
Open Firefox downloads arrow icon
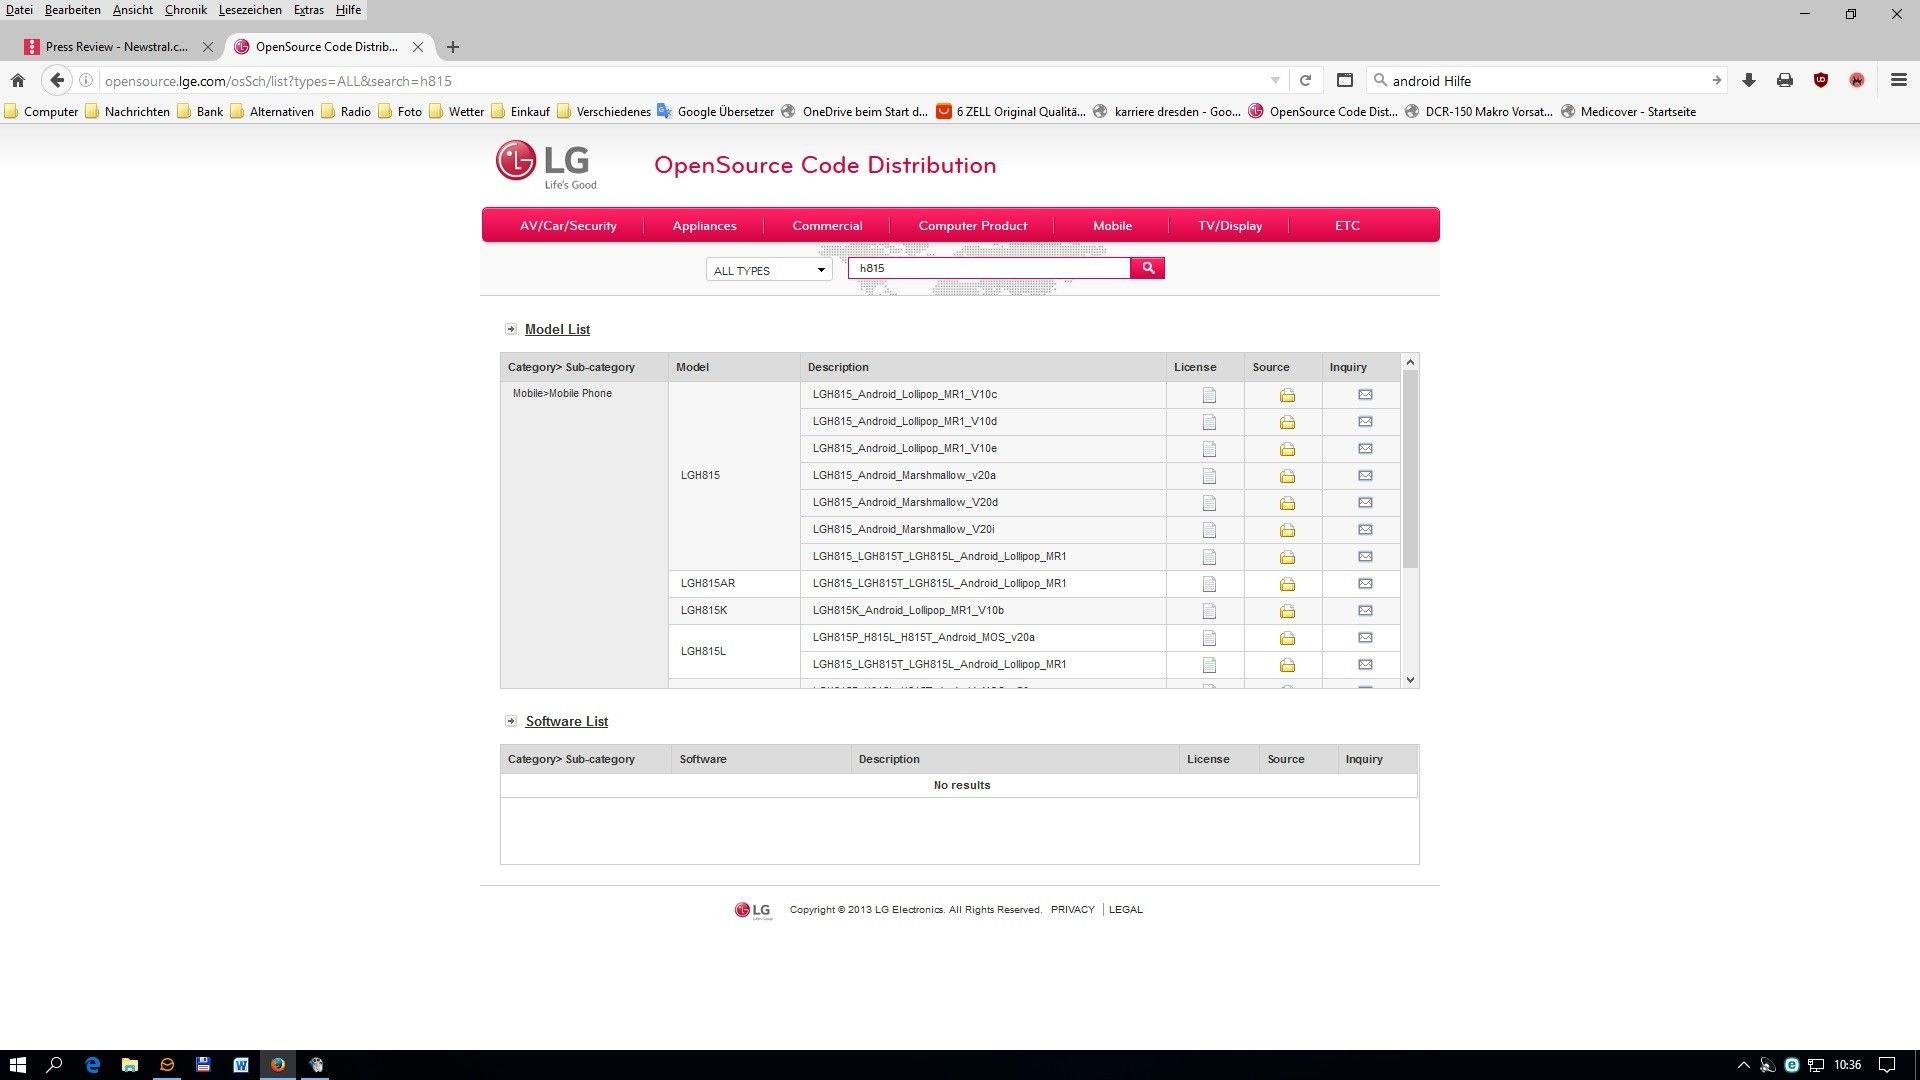[x=1749, y=80]
